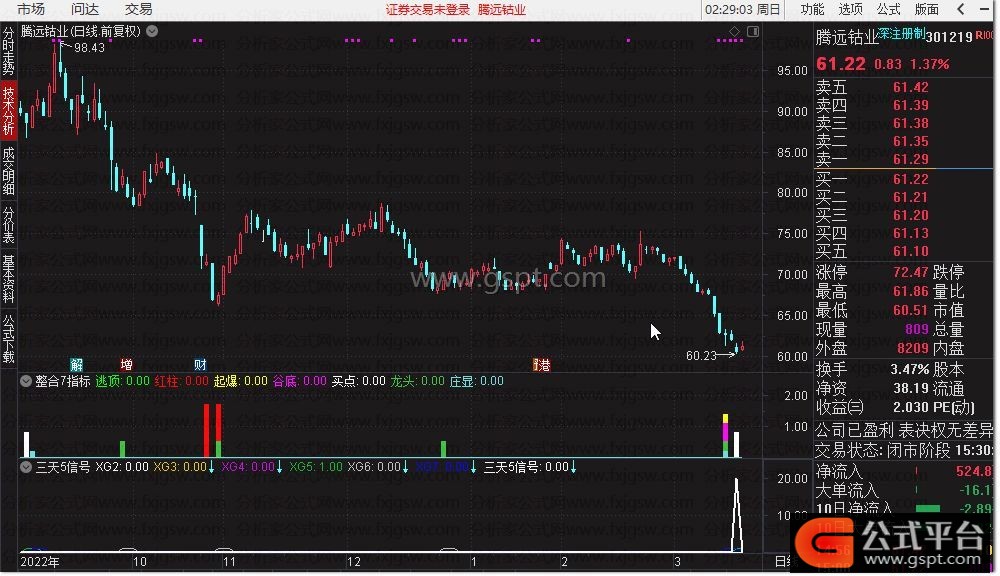Click the 卖三 price 61.38
Viewport: 1000px width, 576px height.
(911, 123)
